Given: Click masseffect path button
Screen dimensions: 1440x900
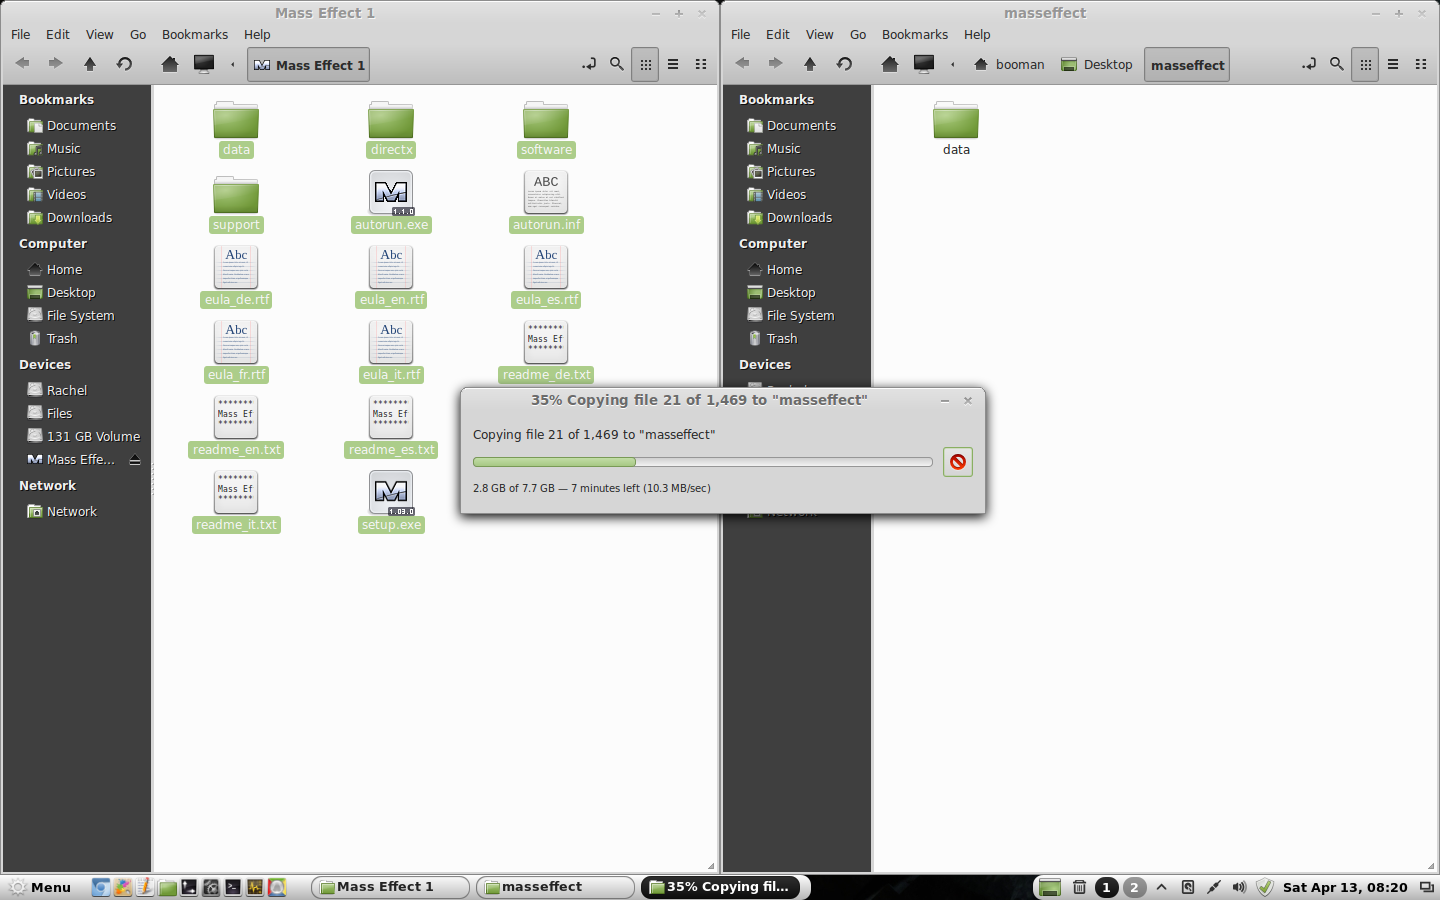Looking at the screenshot, I should coord(1187,65).
